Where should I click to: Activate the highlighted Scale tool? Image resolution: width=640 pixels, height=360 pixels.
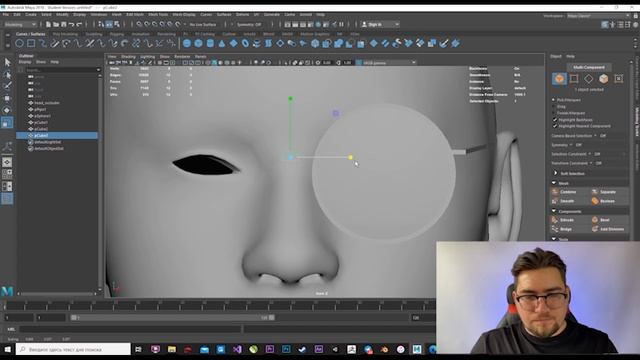[x=7, y=122]
